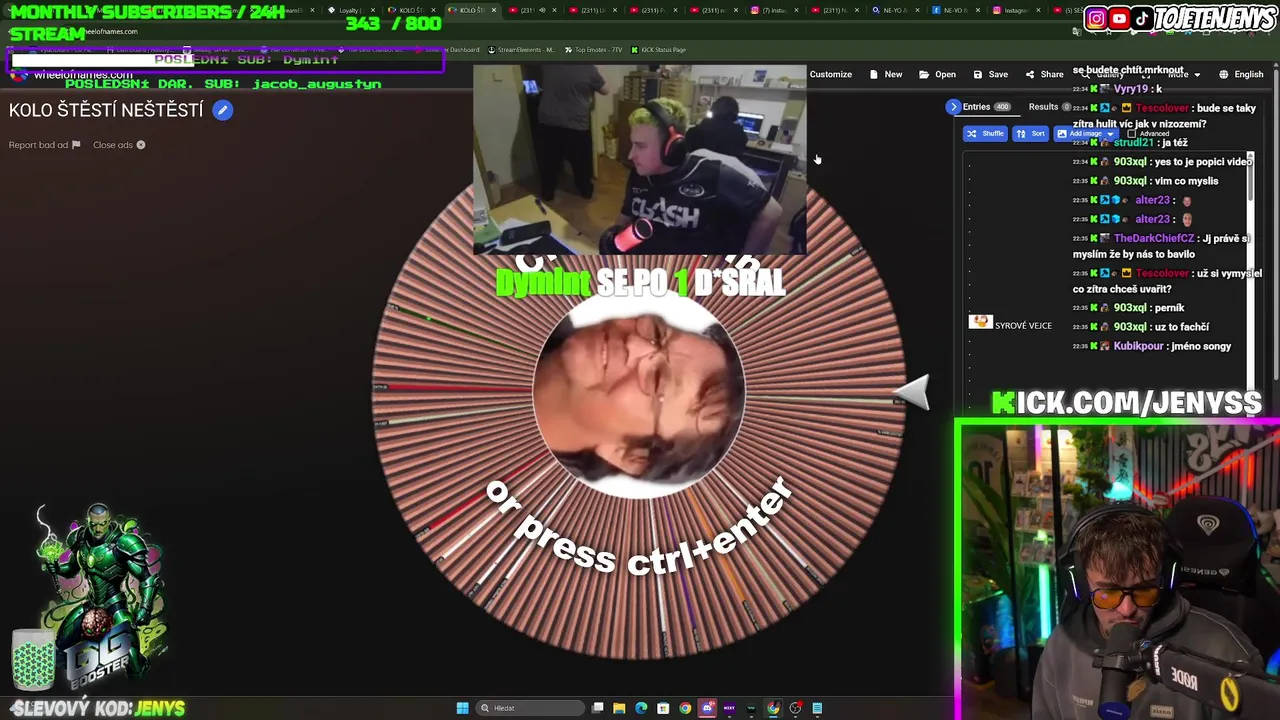Open Microsoft Store from the taskbar
Screen dimensions: 1280x720
point(663,708)
